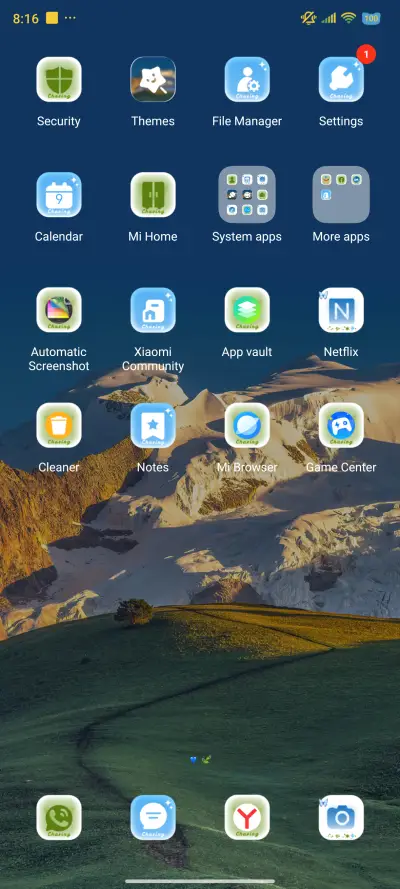The image size is (400, 889).
Task: Open Automatic Screenshot app
Action: tap(59, 310)
